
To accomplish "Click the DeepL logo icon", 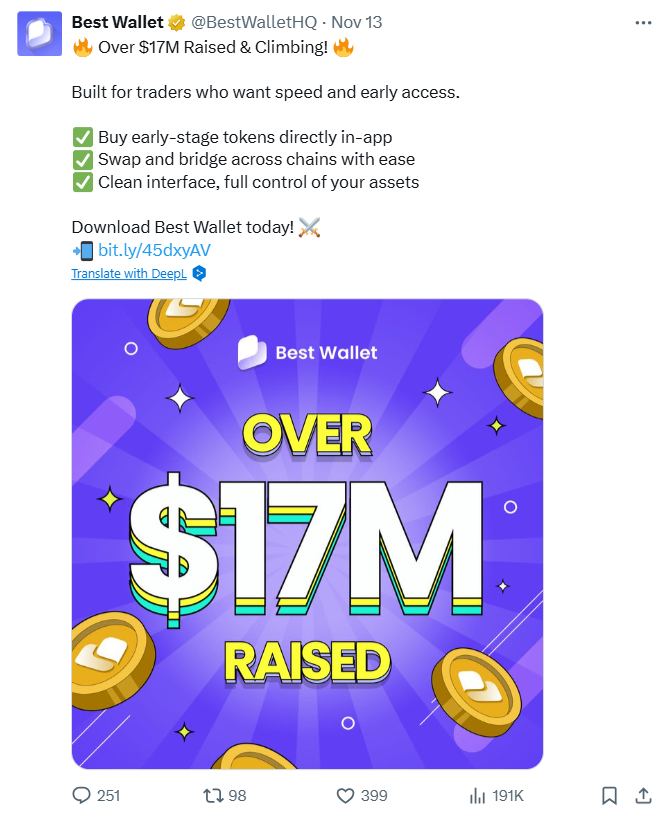I will [199, 273].
